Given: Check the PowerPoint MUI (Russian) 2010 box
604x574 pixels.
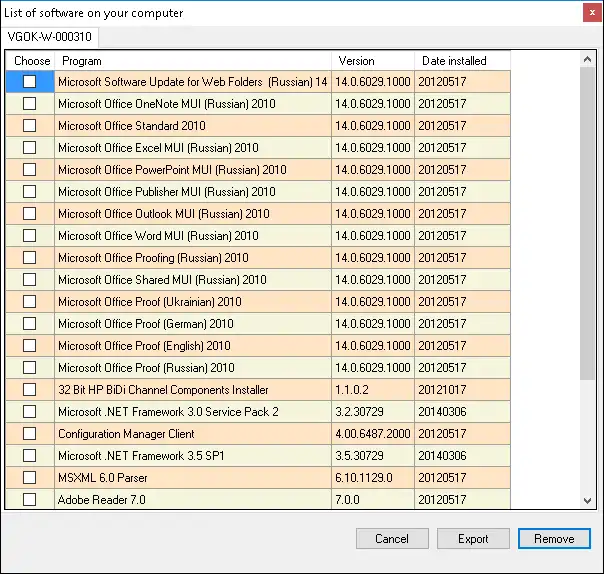Looking at the screenshot, I should coord(30,170).
